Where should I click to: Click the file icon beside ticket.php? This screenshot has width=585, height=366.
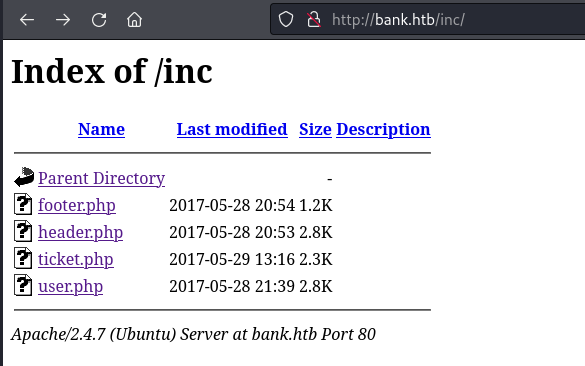pos(23,258)
